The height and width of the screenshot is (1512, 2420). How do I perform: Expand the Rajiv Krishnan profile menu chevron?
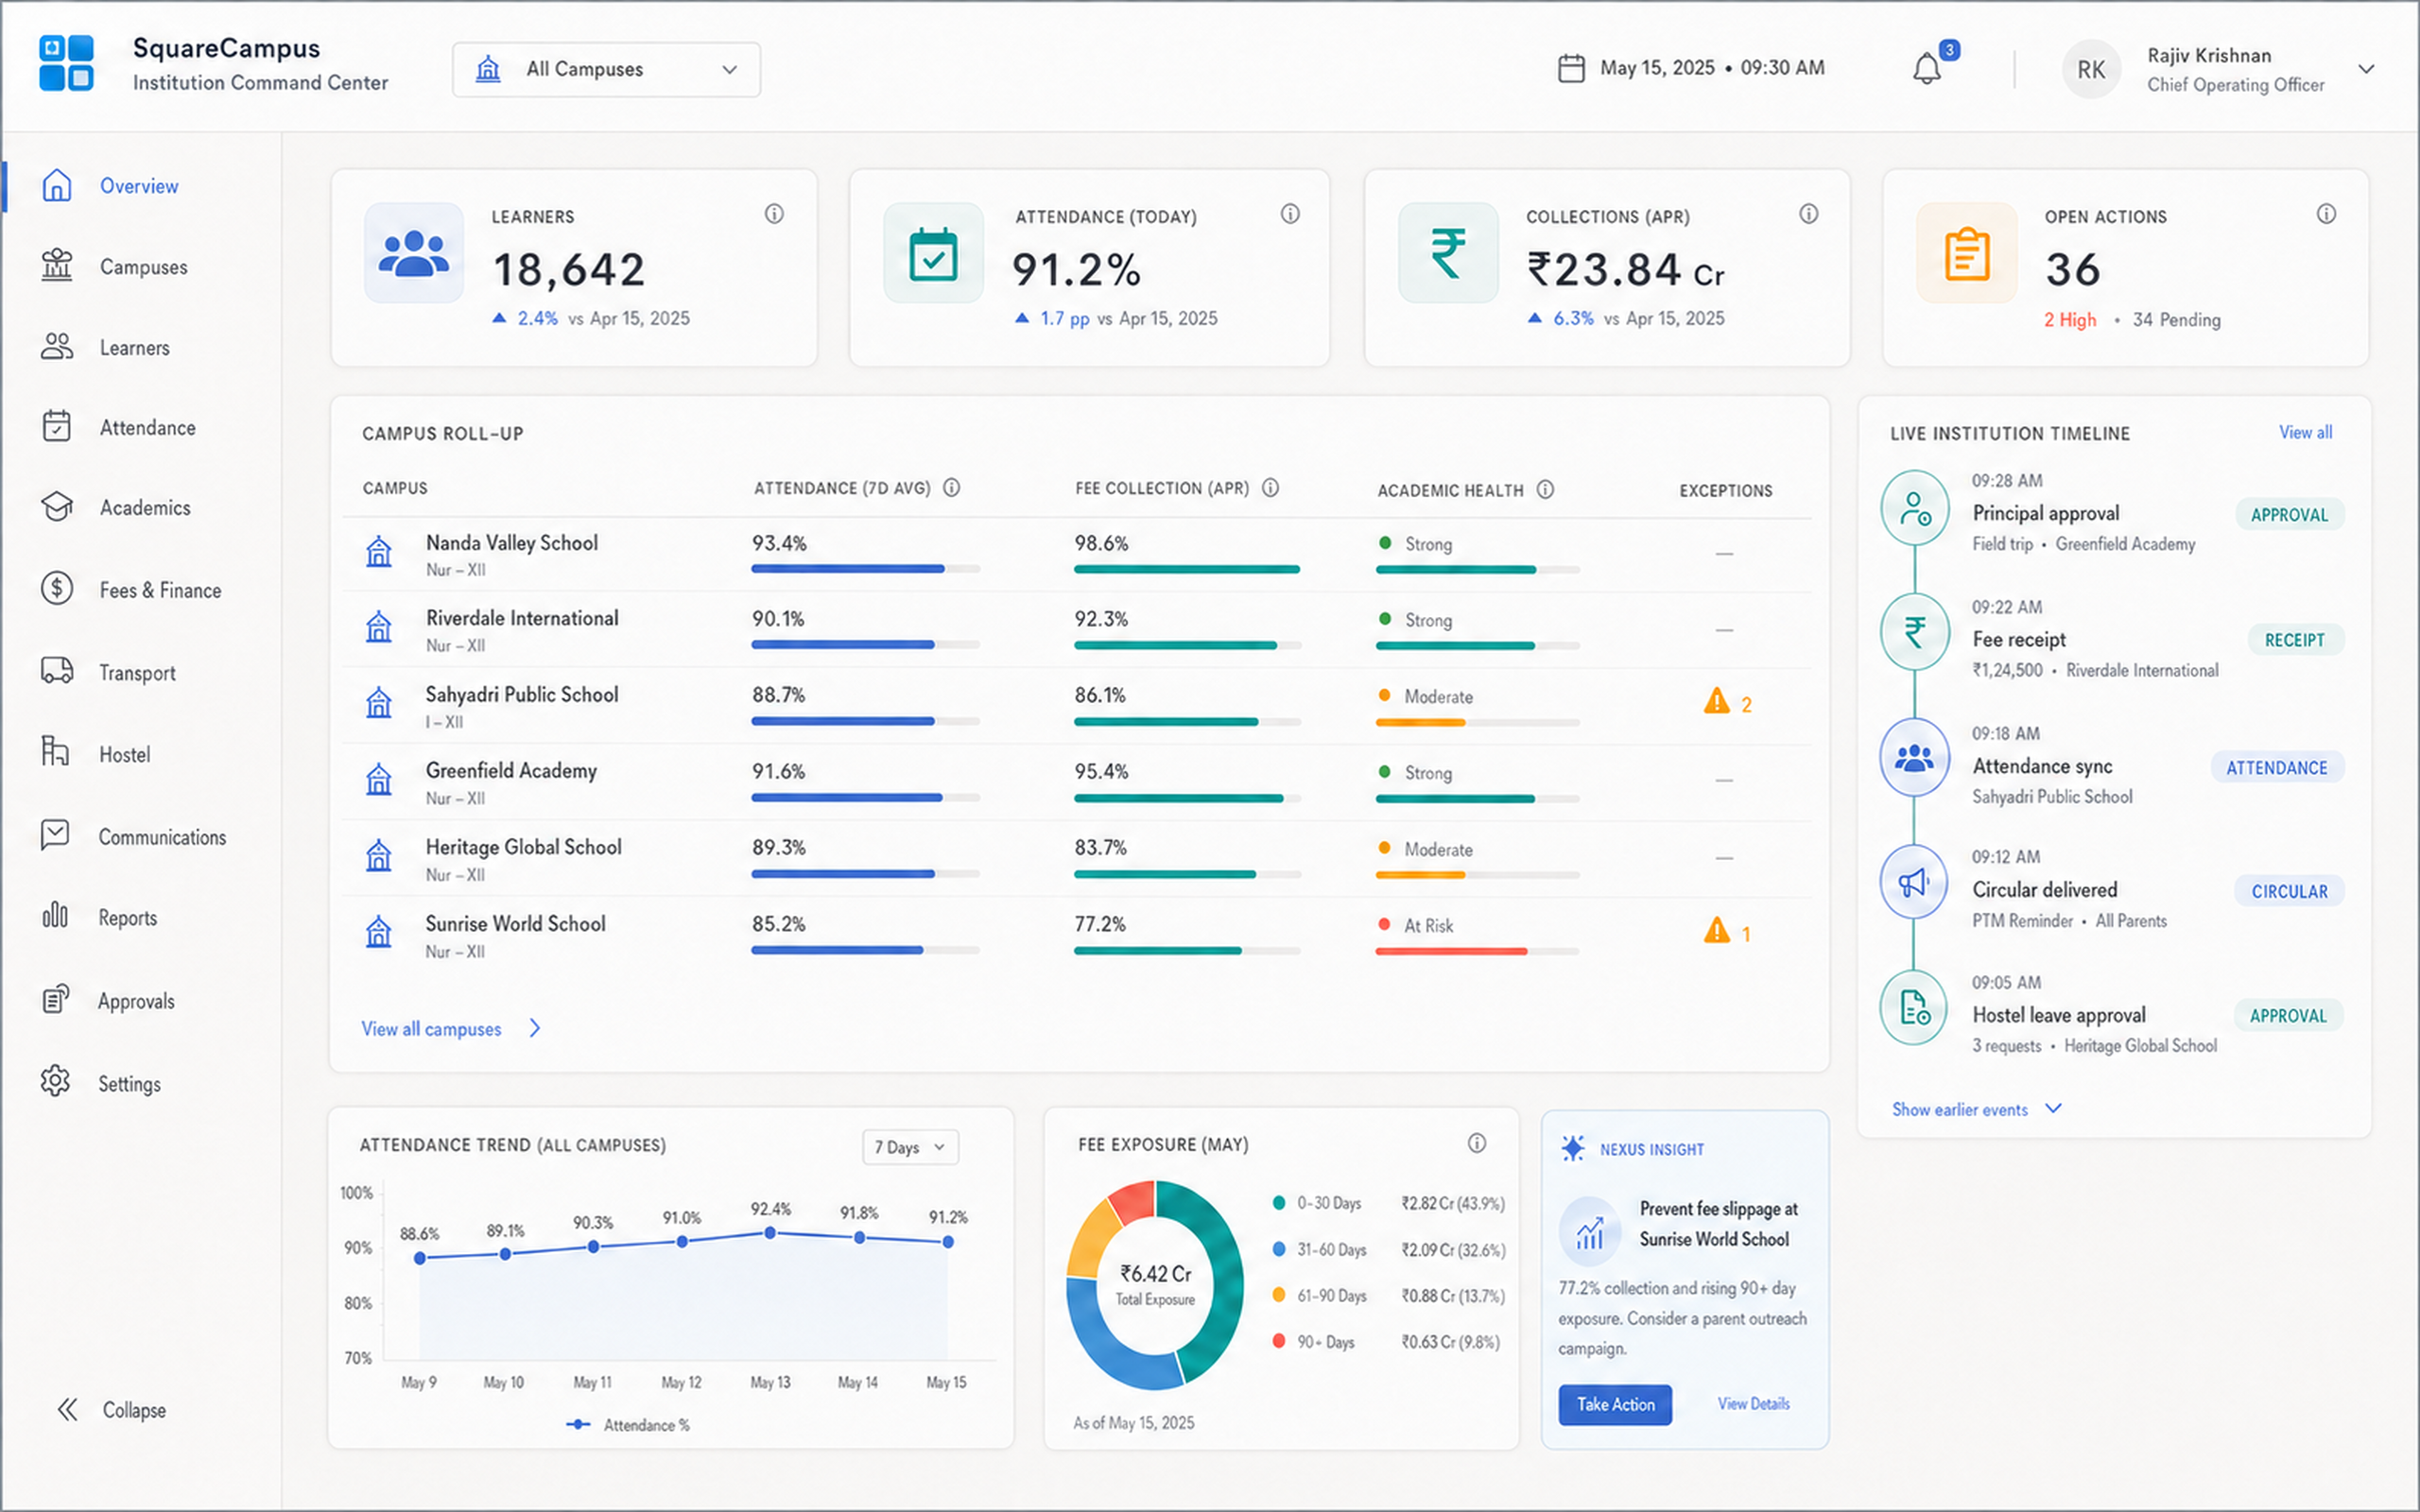2366,69
